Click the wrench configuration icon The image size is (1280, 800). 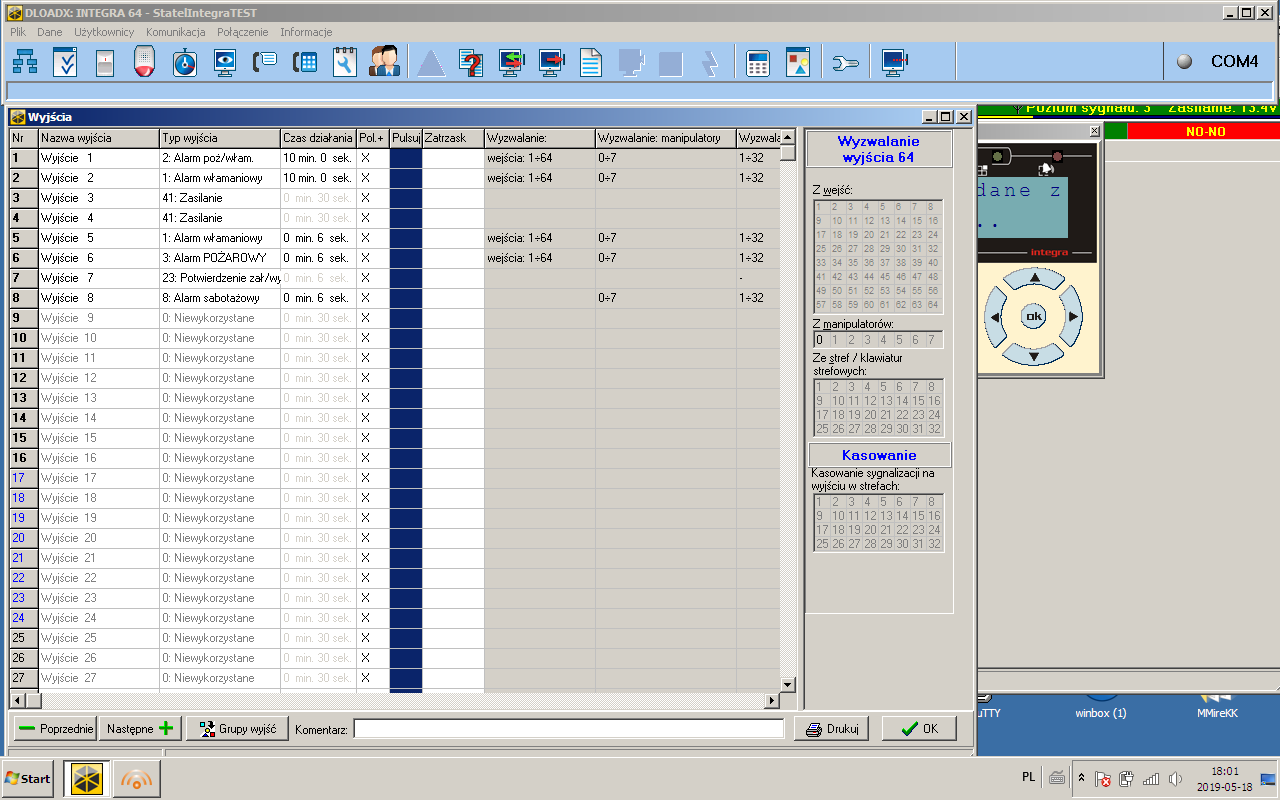(846, 62)
